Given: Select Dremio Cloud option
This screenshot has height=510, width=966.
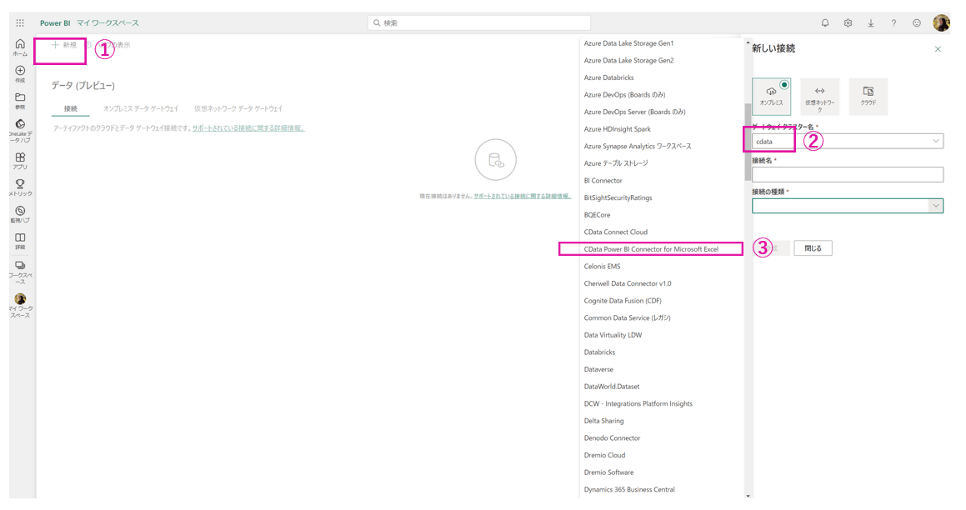Looking at the screenshot, I should (x=604, y=455).
